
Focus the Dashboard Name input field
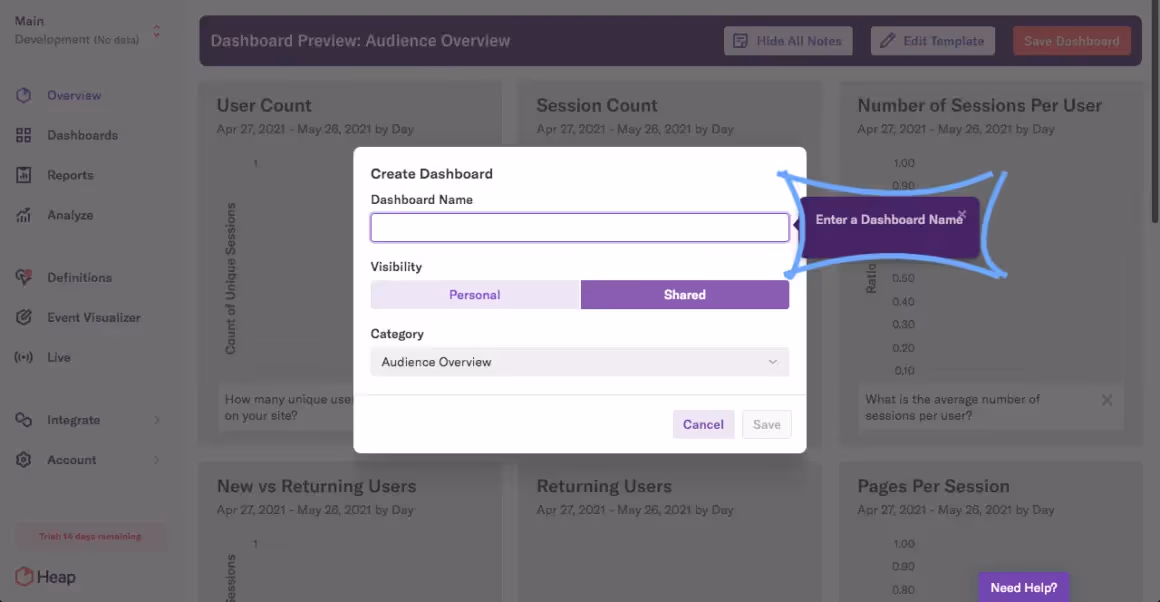coord(579,227)
